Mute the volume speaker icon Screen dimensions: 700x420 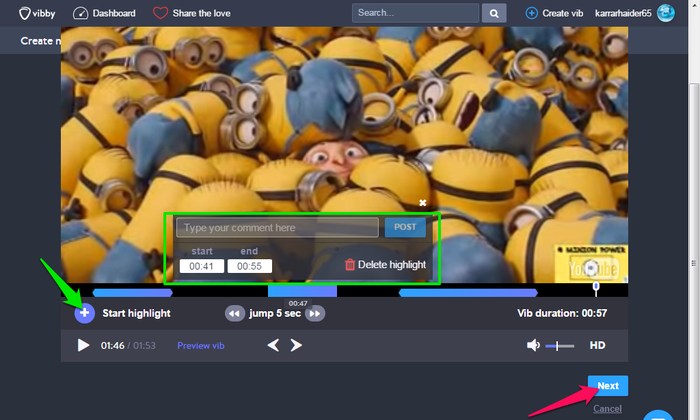click(533, 345)
